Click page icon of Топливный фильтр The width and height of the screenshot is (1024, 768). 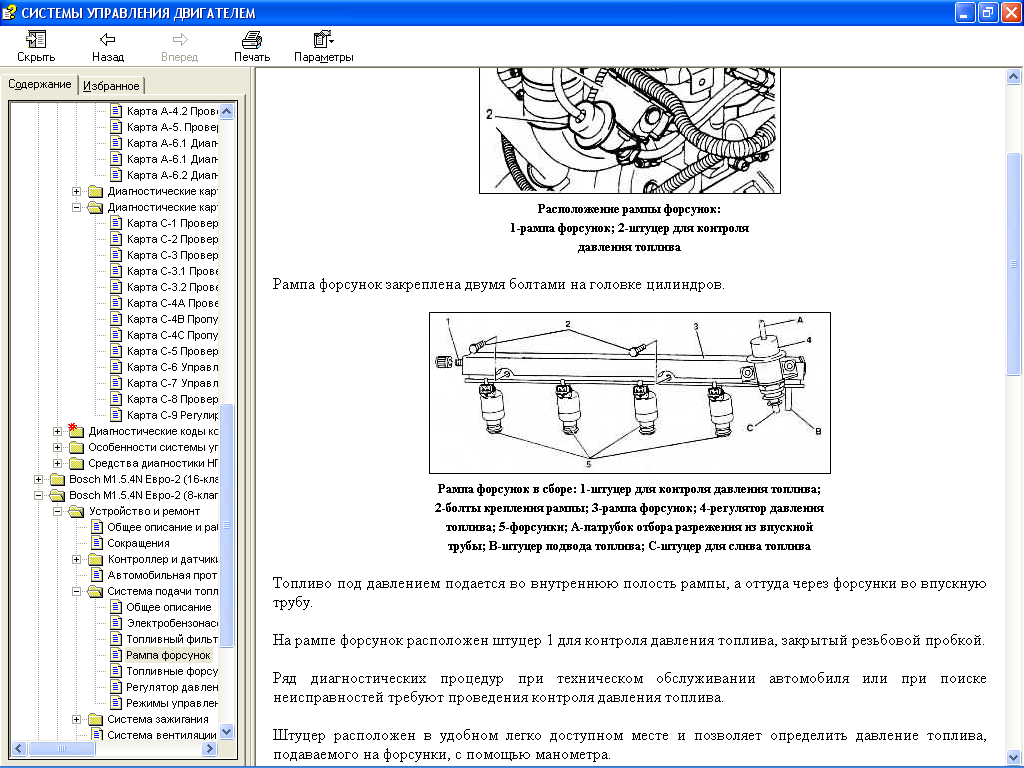click(x=116, y=639)
